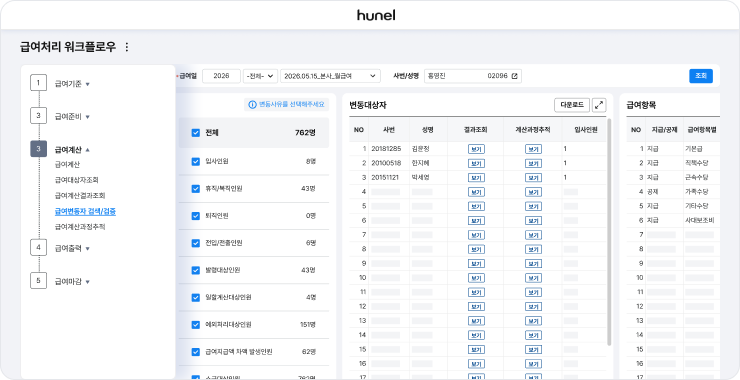
Task: Open the 2026.05.15_본사_월급여 dropdown
Action: (330, 76)
